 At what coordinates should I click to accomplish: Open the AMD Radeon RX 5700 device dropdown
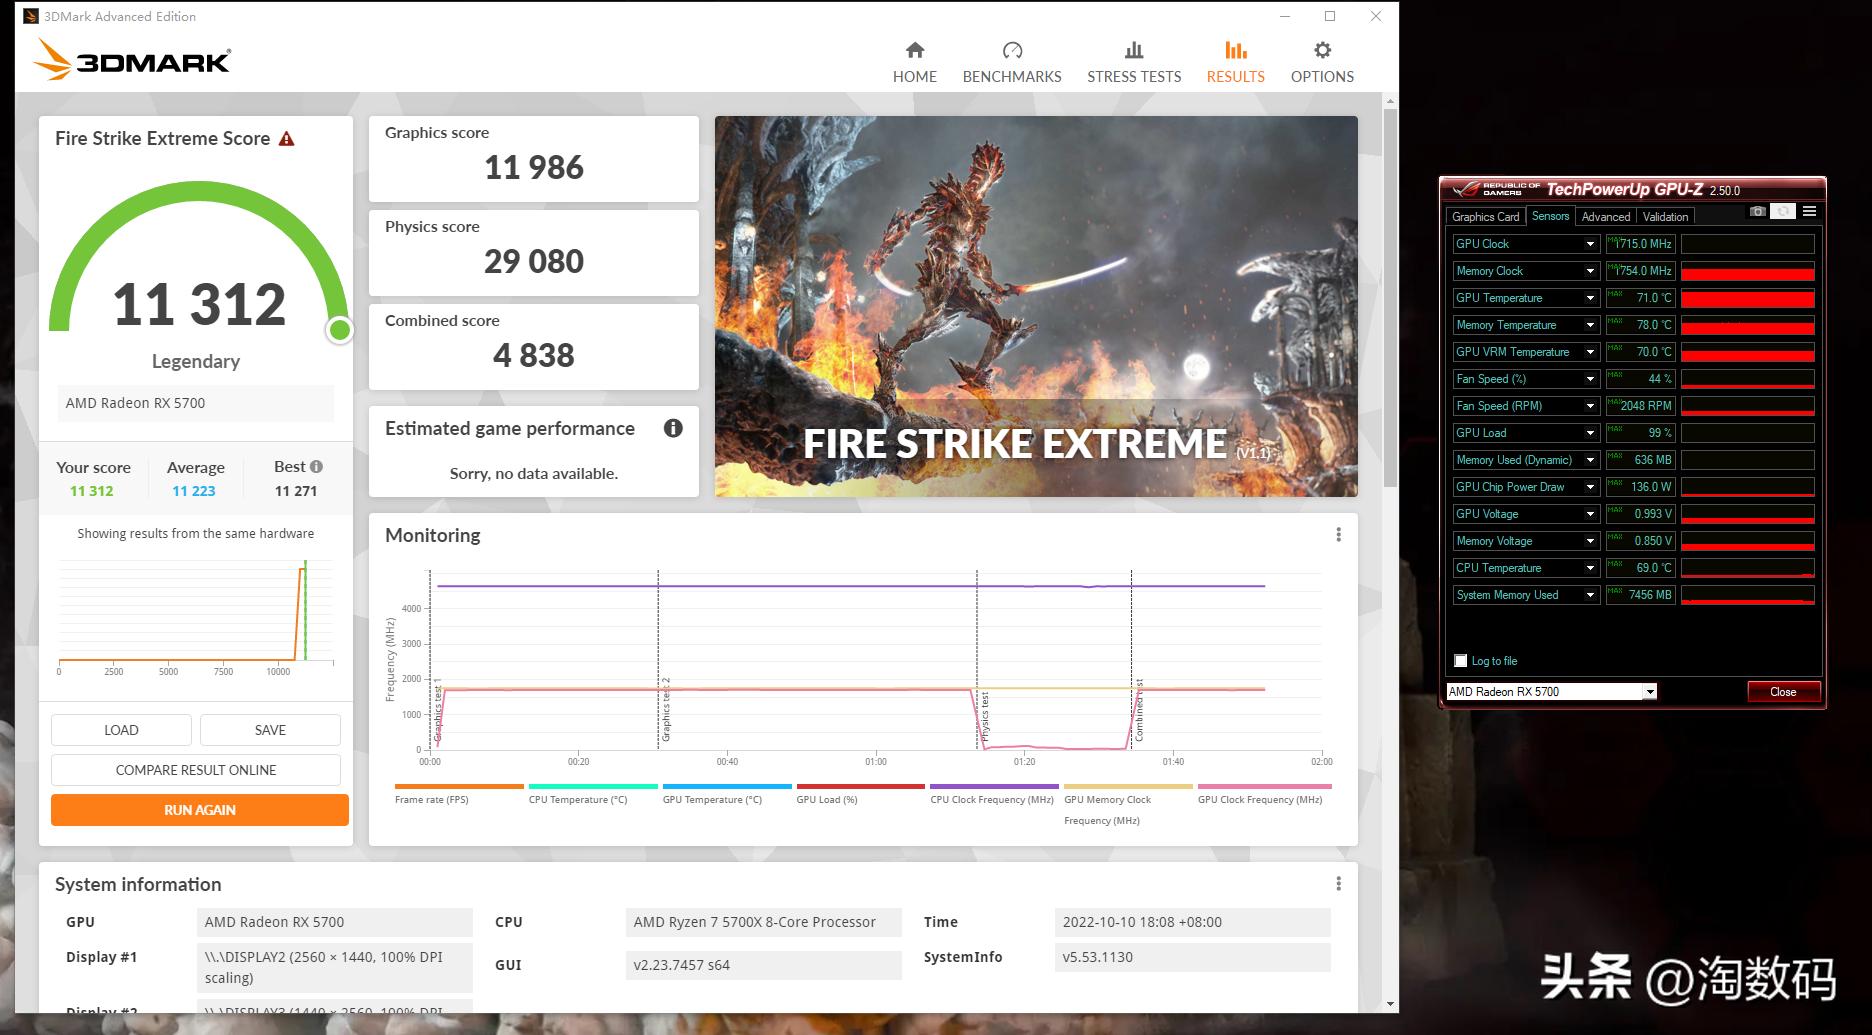(1650, 692)
